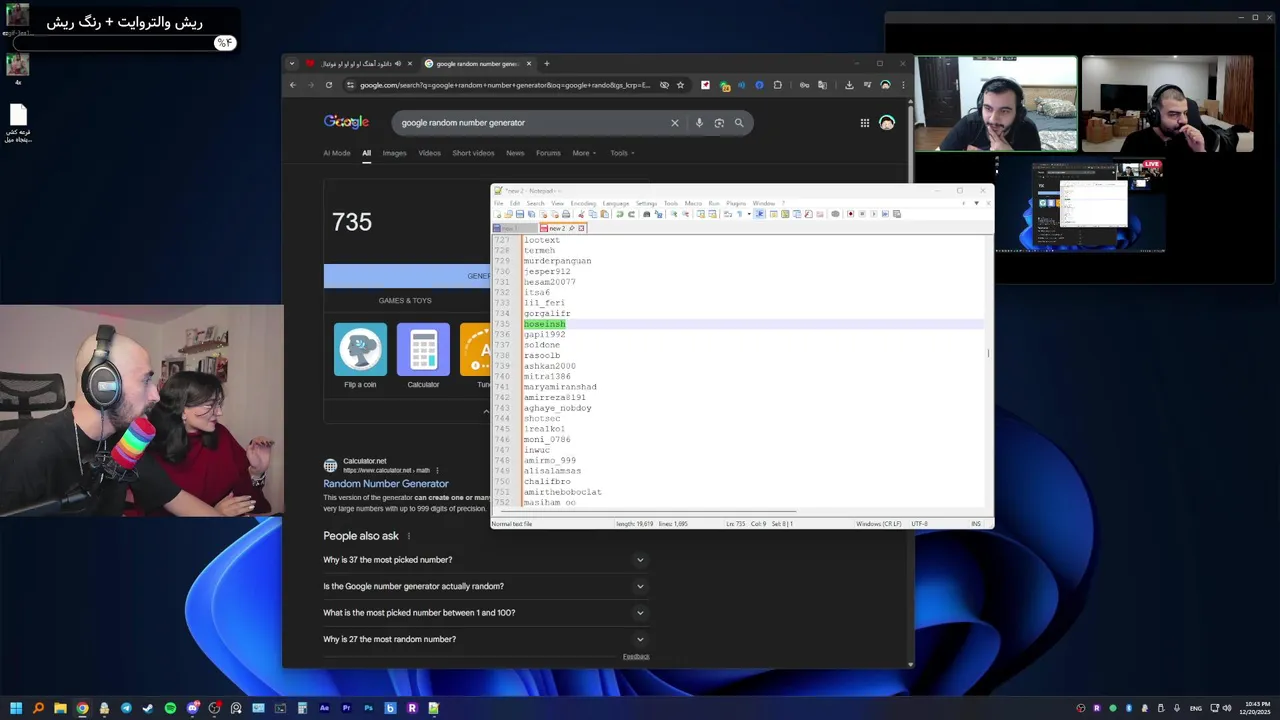Open the Flip a coin tool
1280x720 pixels.
[x=360, y=356]
